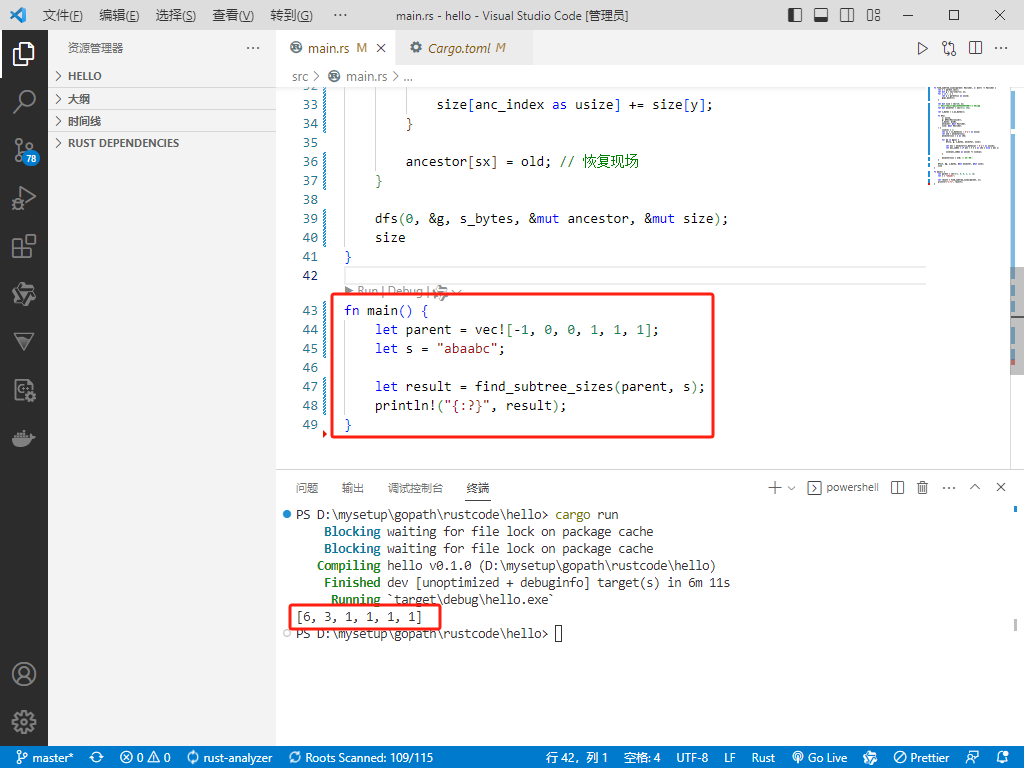The width and height of the screenshot is (1024, 768).
Task: Split the editor to the right
Action: click(976, 48)
